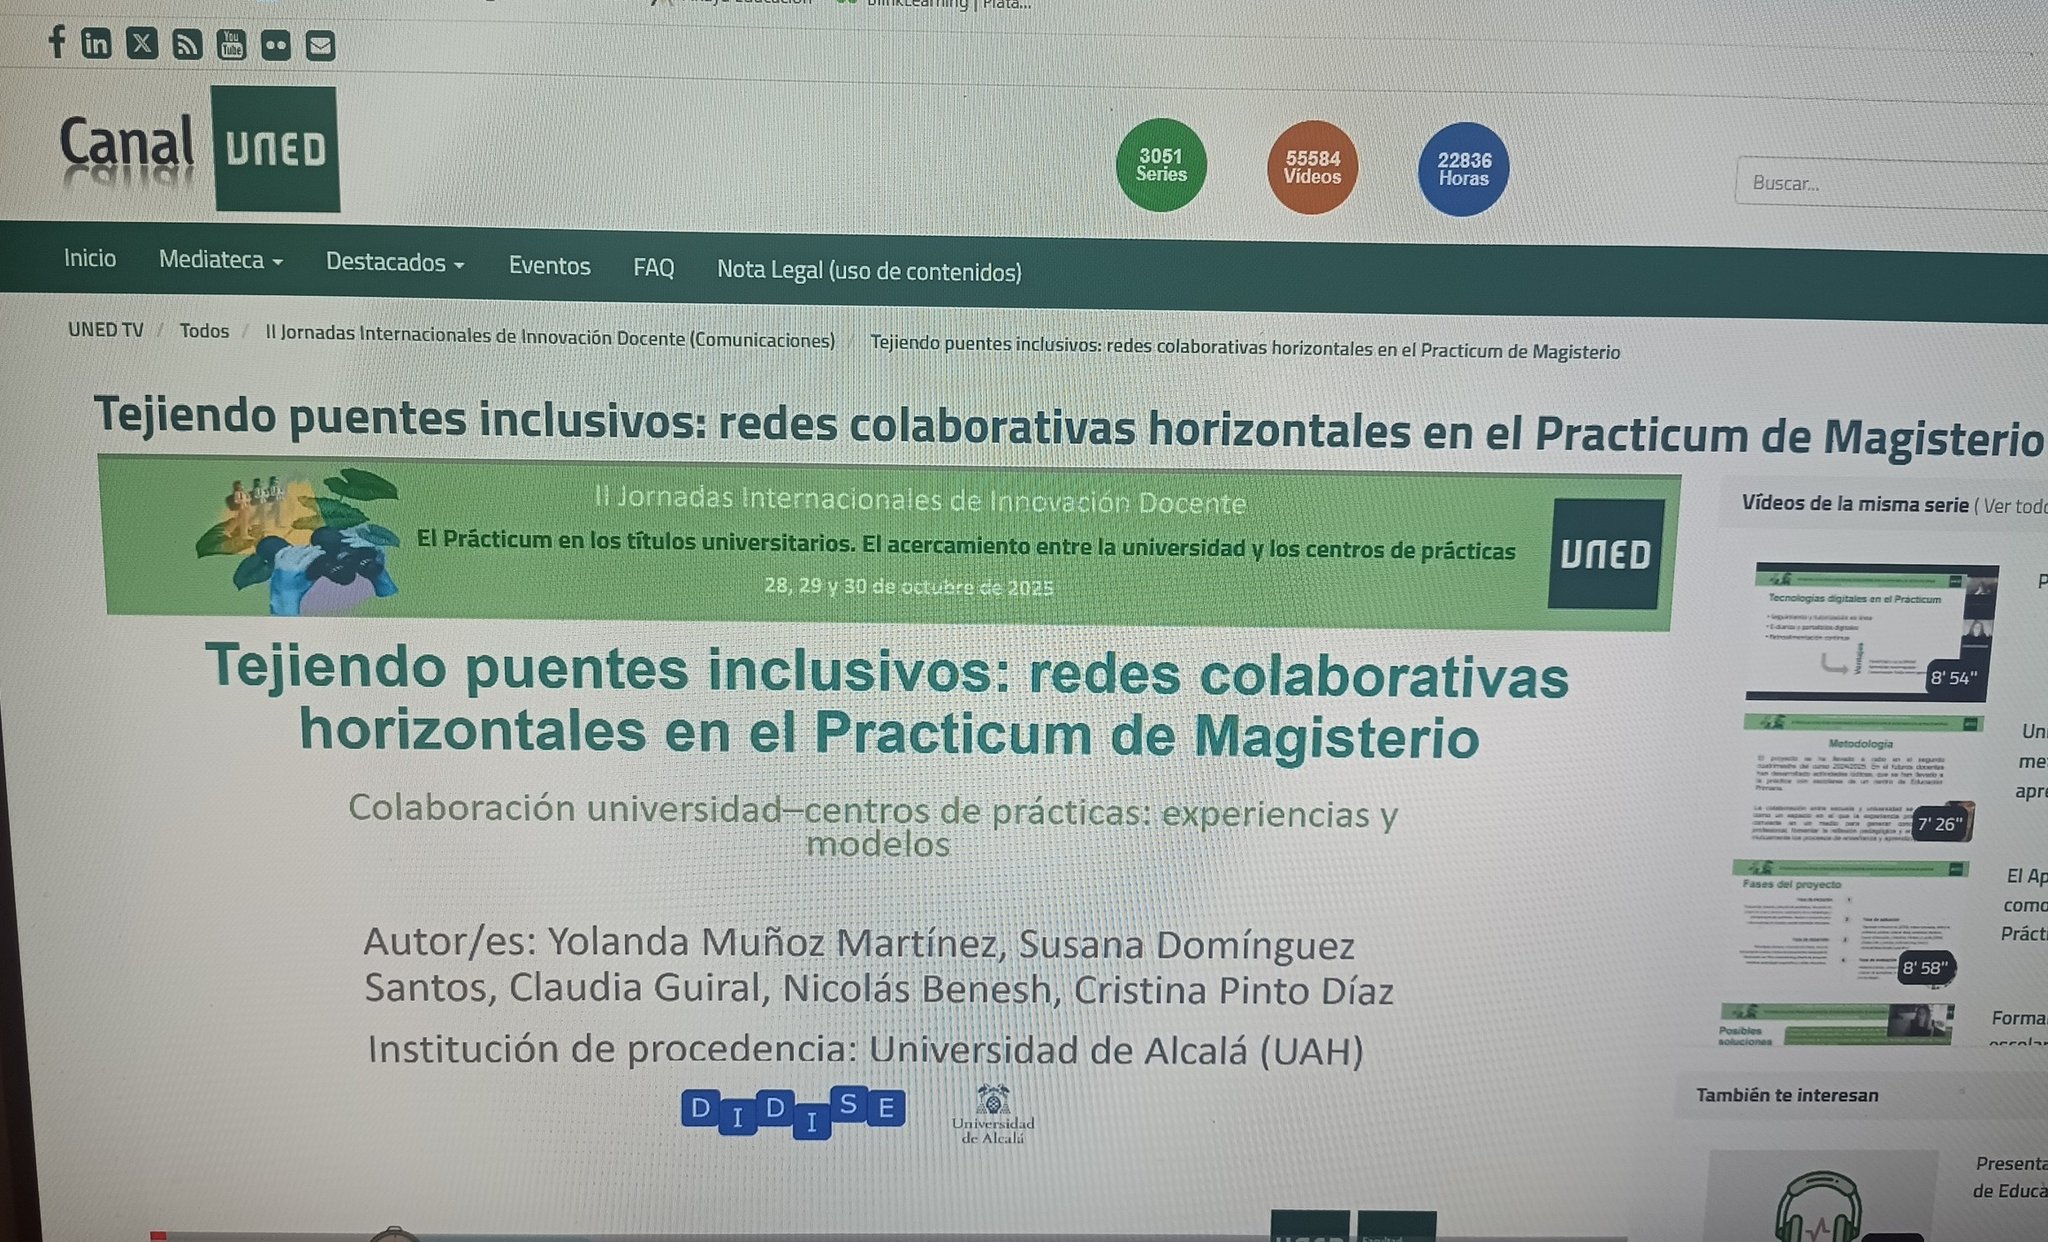This screenshot has width=2048, height=1242.
Task: Open the YouTube channel icon
Action: pos(231,44)
